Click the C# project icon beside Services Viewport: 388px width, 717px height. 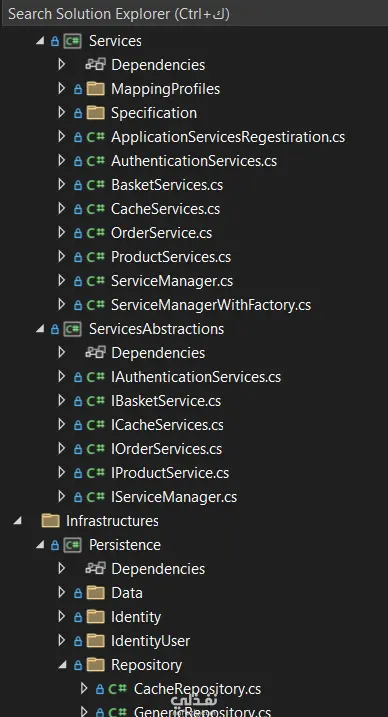72,41
